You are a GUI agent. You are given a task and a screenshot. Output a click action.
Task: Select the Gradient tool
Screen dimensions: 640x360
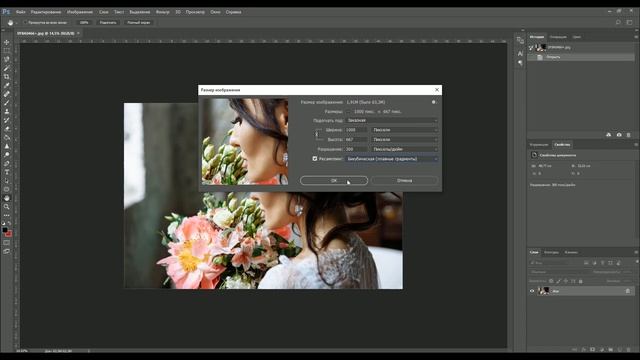pos(7,137)
